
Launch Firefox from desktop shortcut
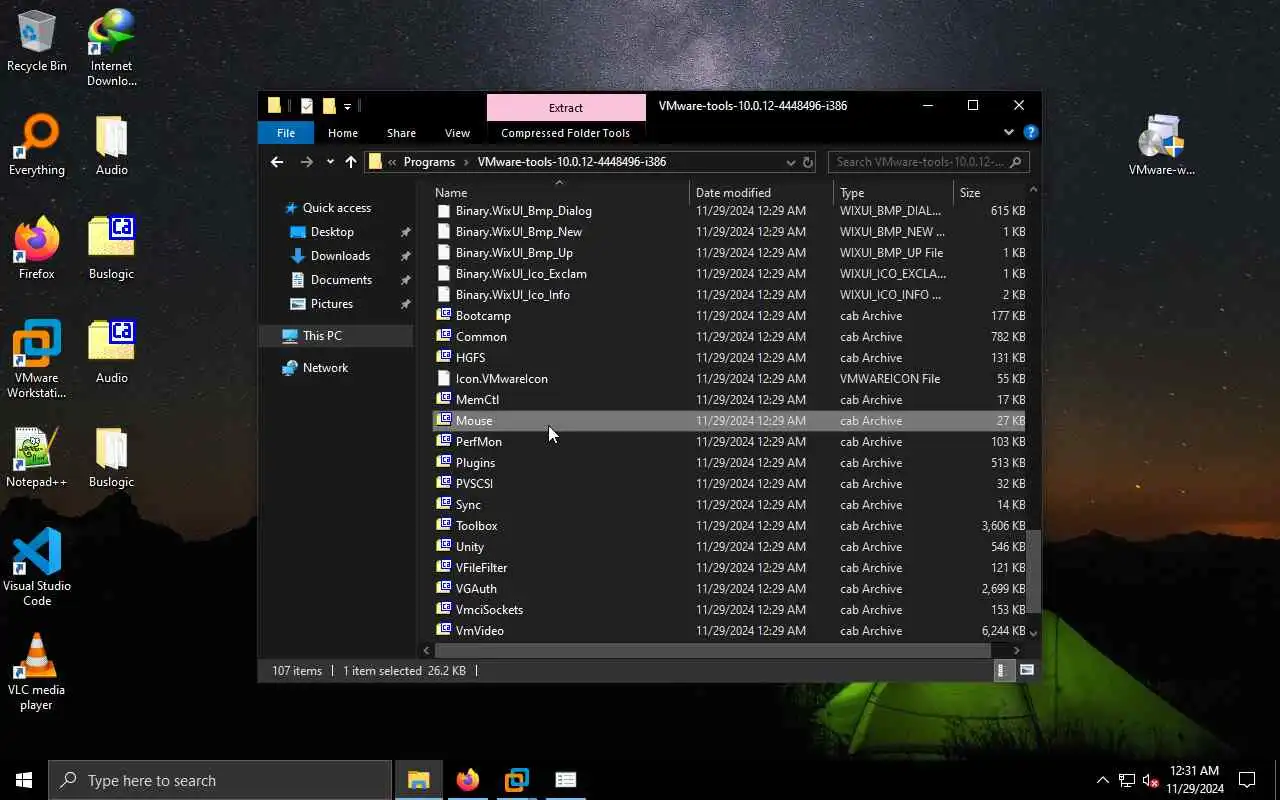tap(37, 249)
